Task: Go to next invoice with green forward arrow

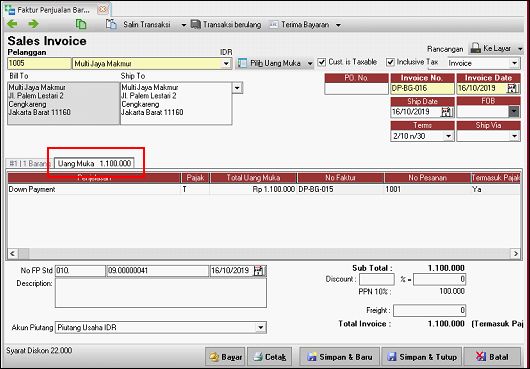Action: click(x=33, y=24)
